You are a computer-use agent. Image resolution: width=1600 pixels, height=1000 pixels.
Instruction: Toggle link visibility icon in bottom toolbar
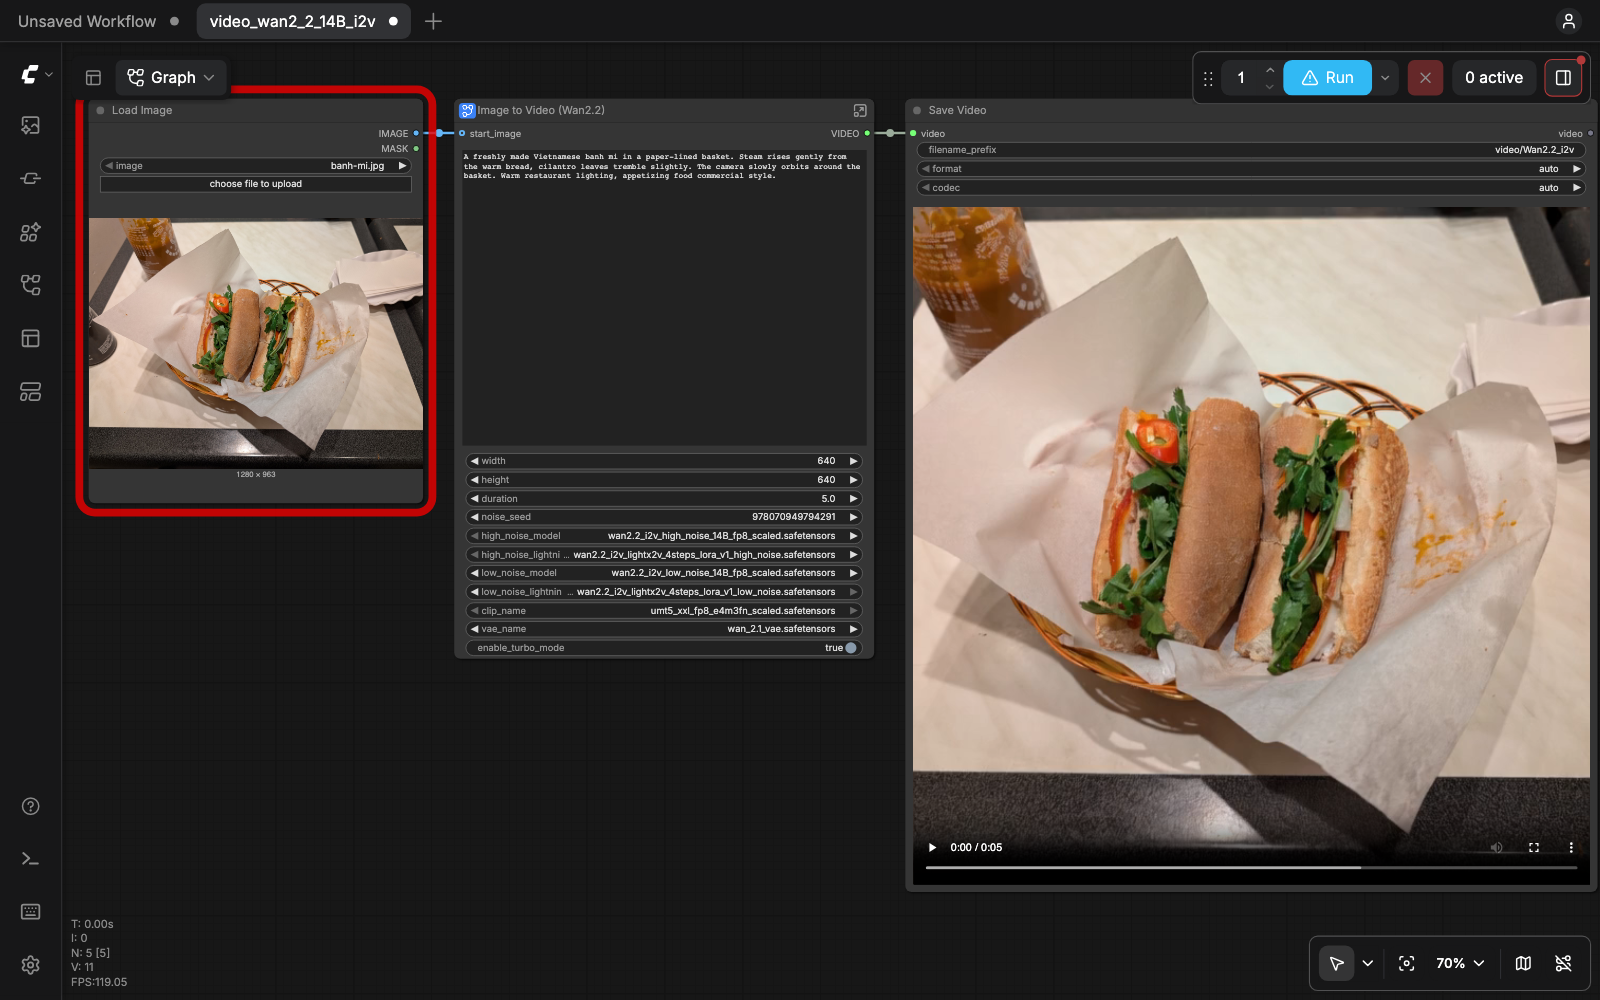pos(1564,963)
